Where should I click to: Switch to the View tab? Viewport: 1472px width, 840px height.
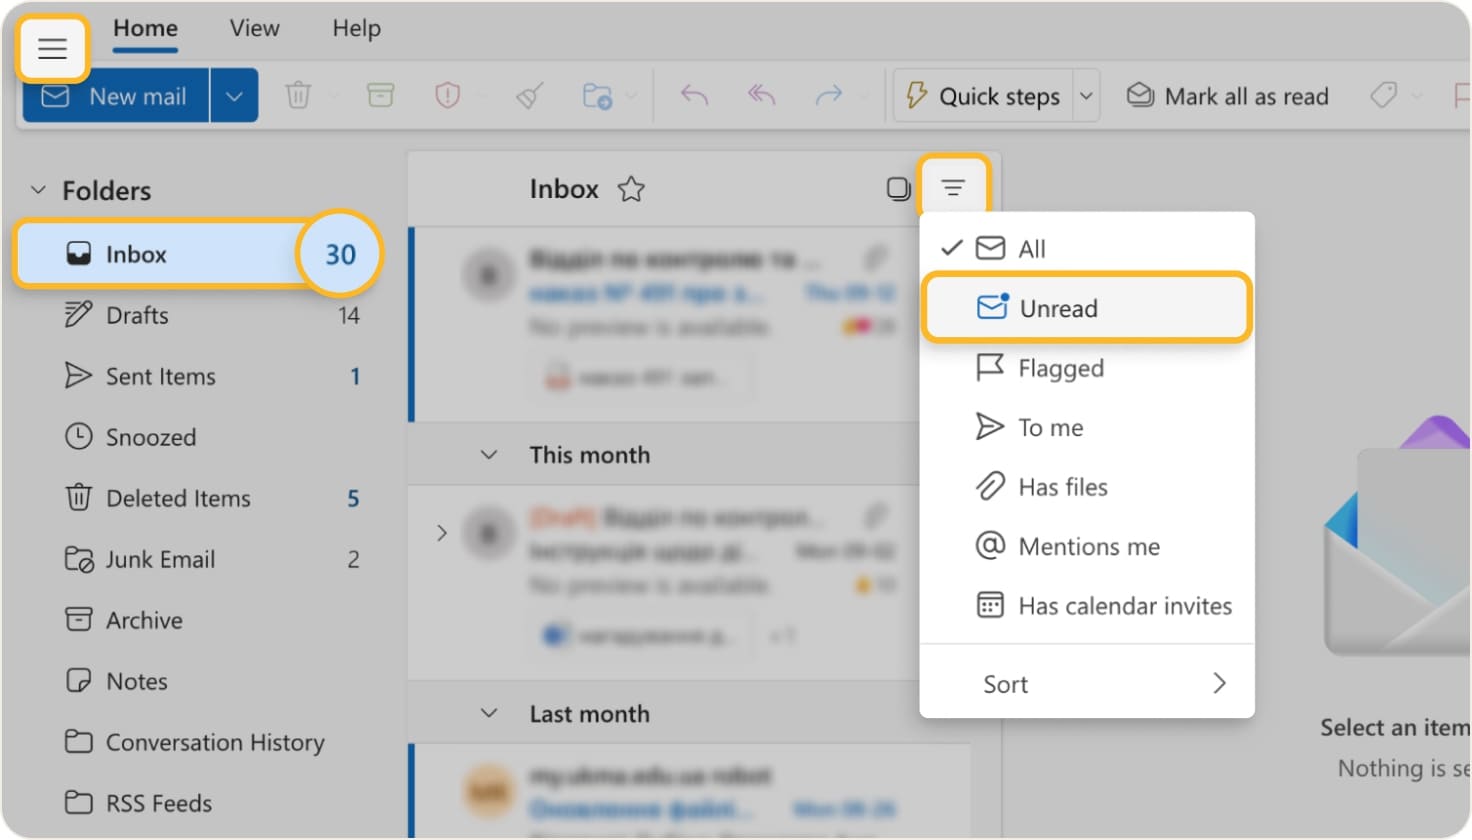click(253, 29)
